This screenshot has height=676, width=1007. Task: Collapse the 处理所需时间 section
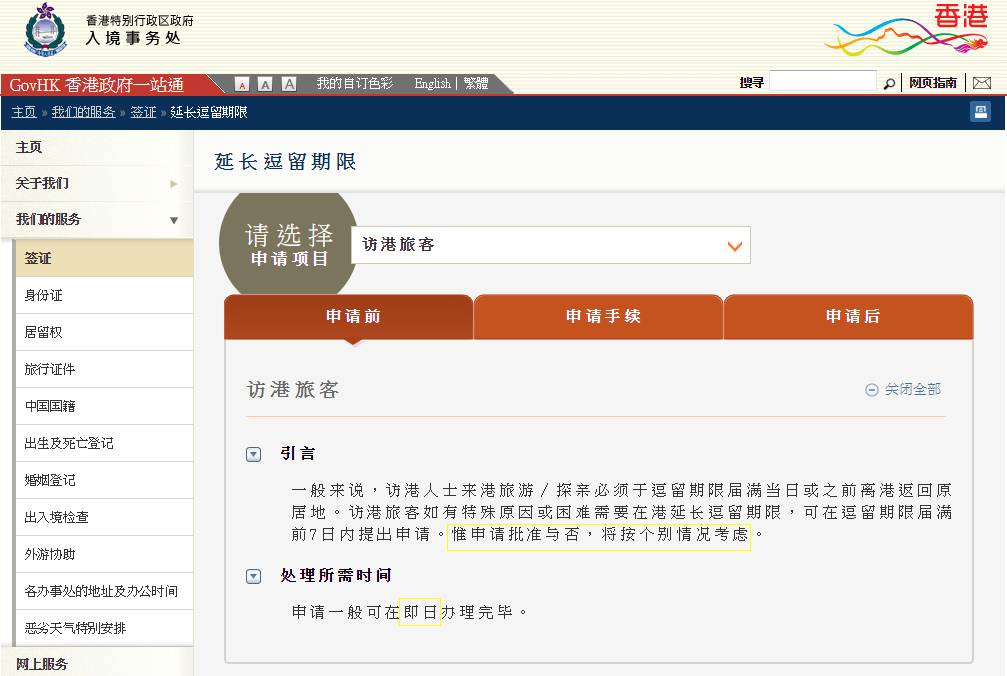pos(253,577)
